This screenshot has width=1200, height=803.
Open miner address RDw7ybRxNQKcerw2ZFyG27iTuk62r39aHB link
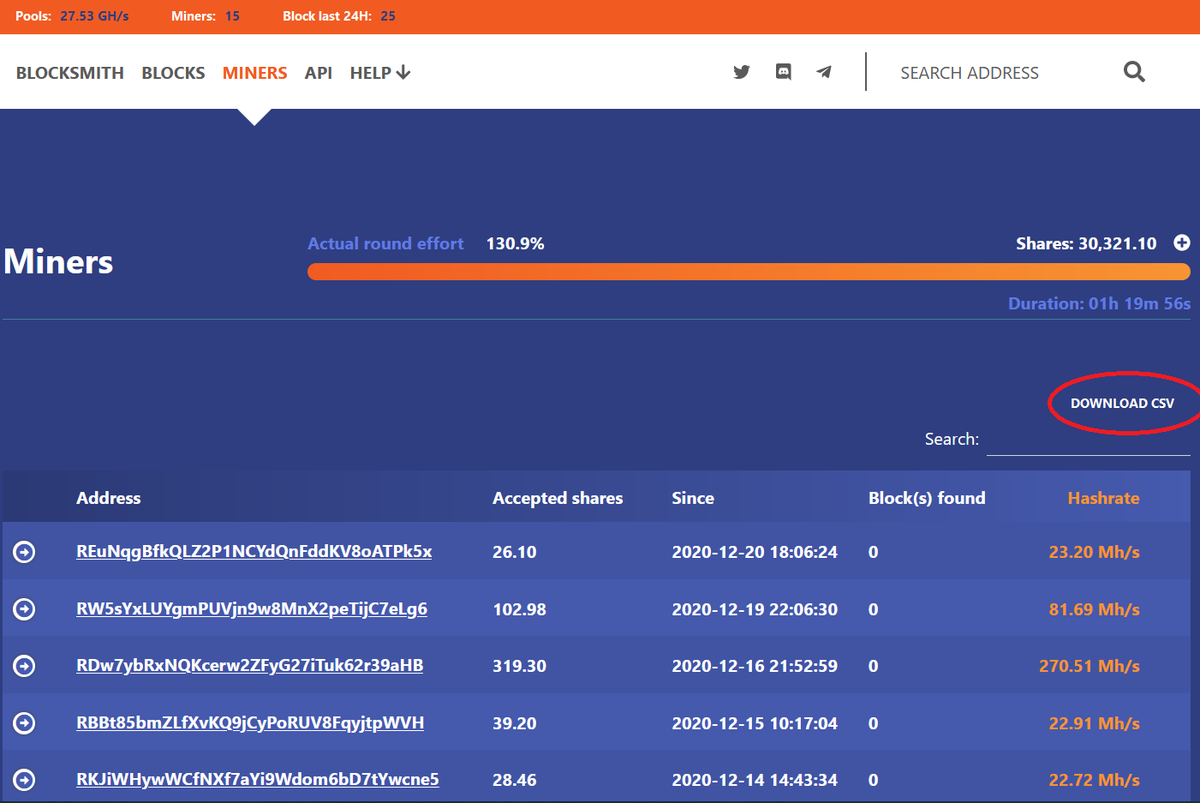click(x=251, y=665)
